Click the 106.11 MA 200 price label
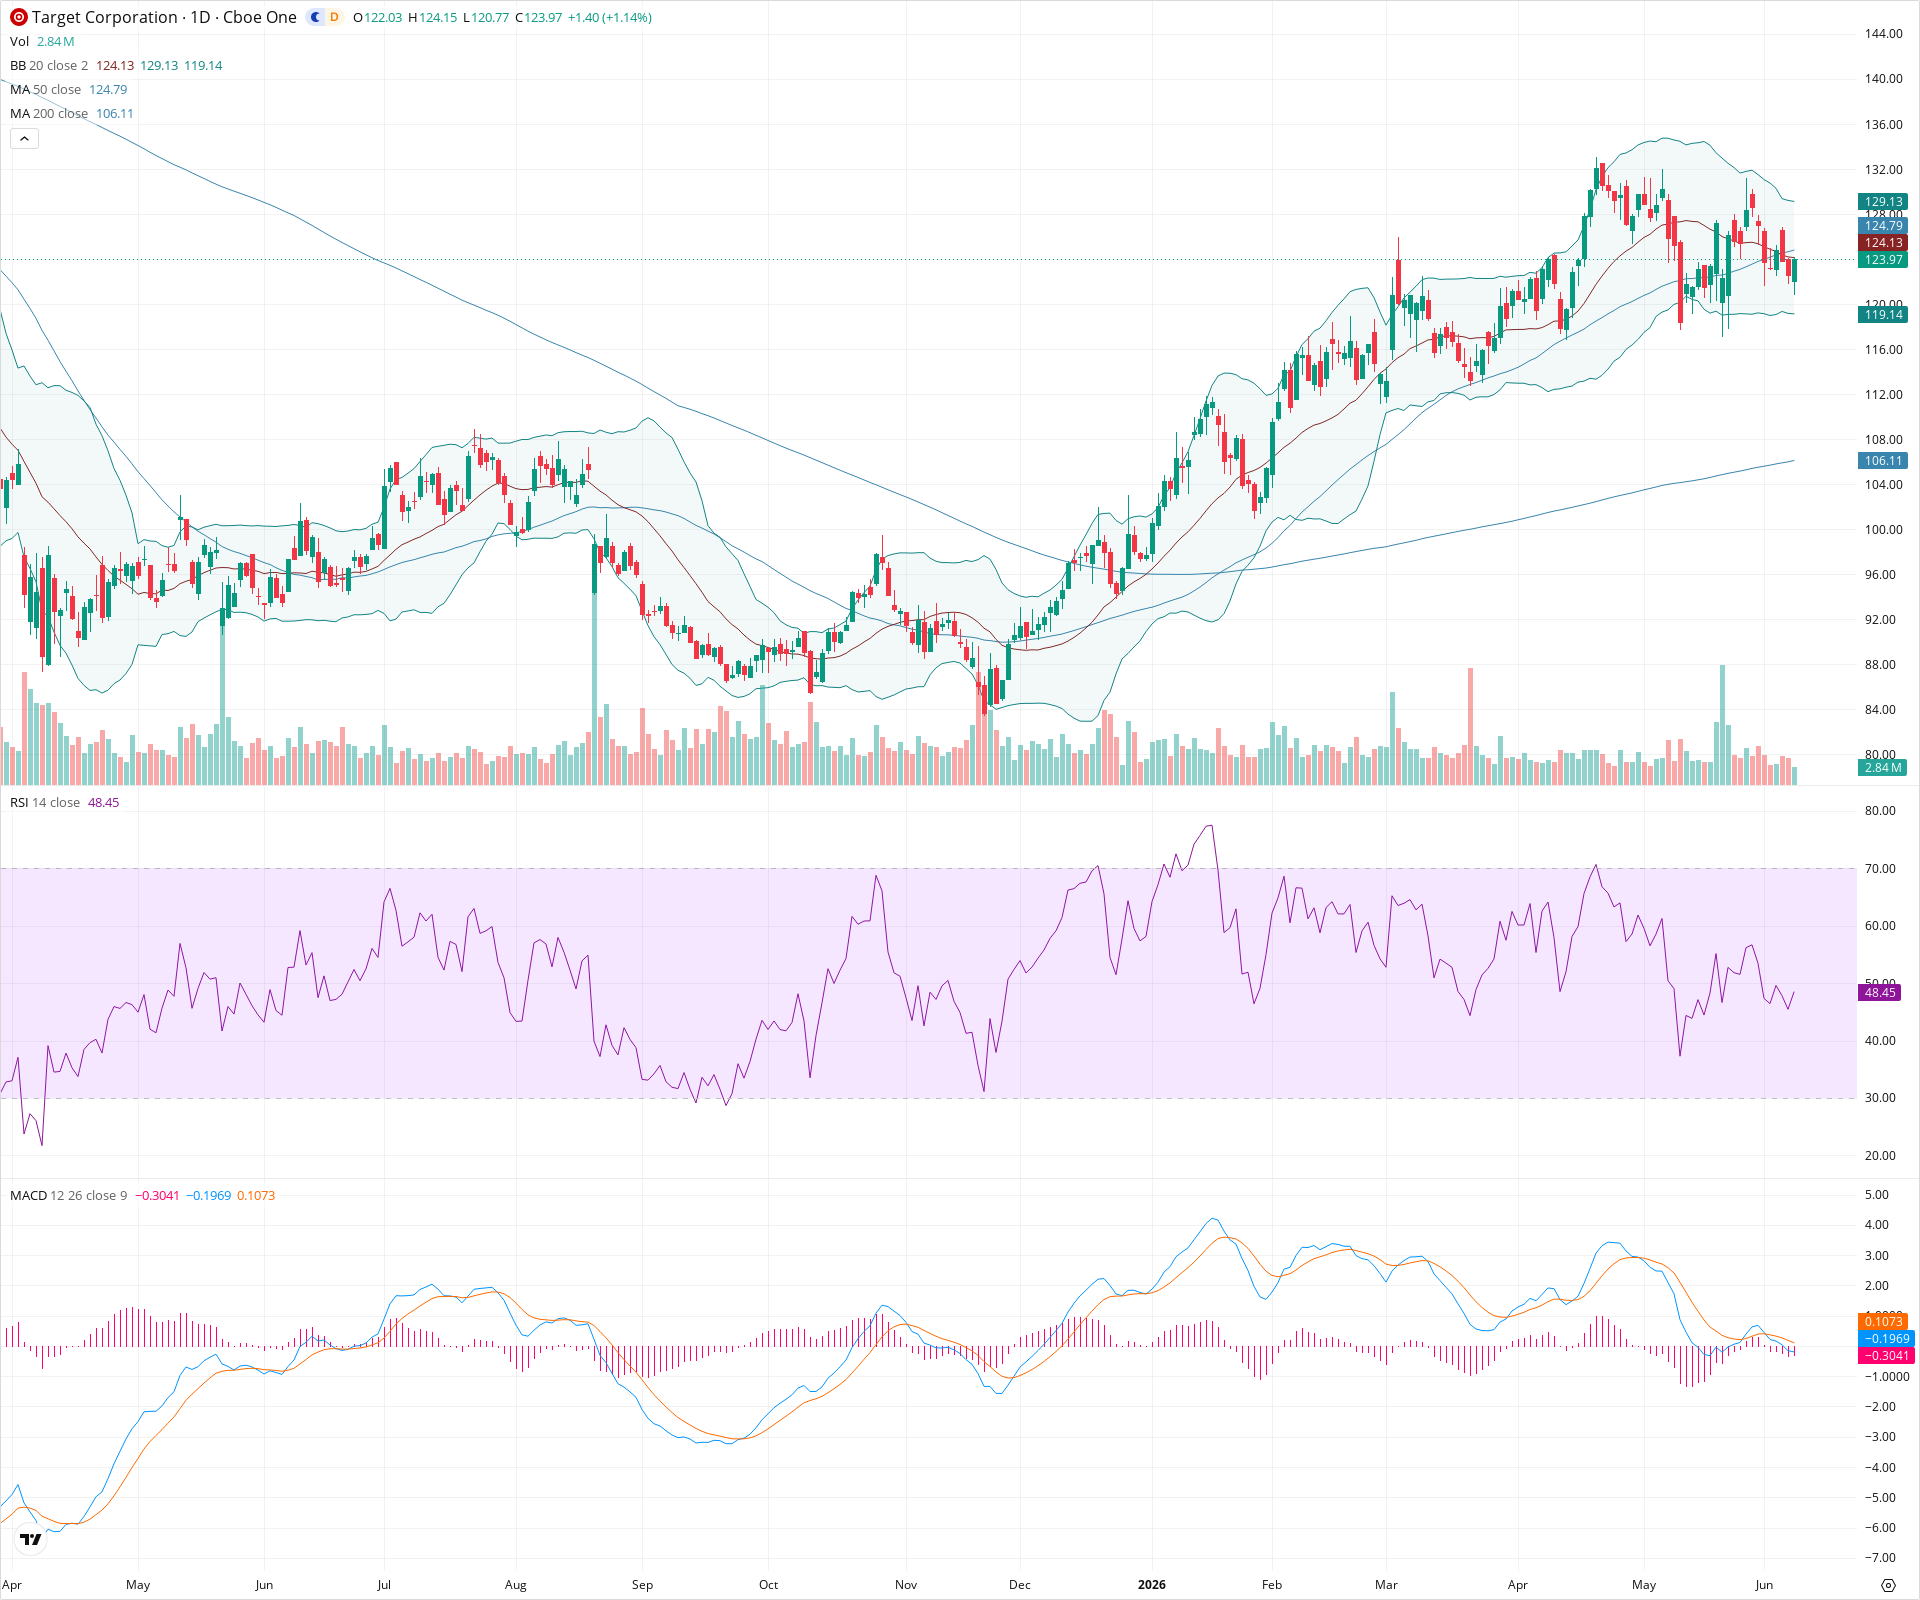Image resolution: width=1920 pixels, height=1600 pixels. click(x=1883, y=461)
